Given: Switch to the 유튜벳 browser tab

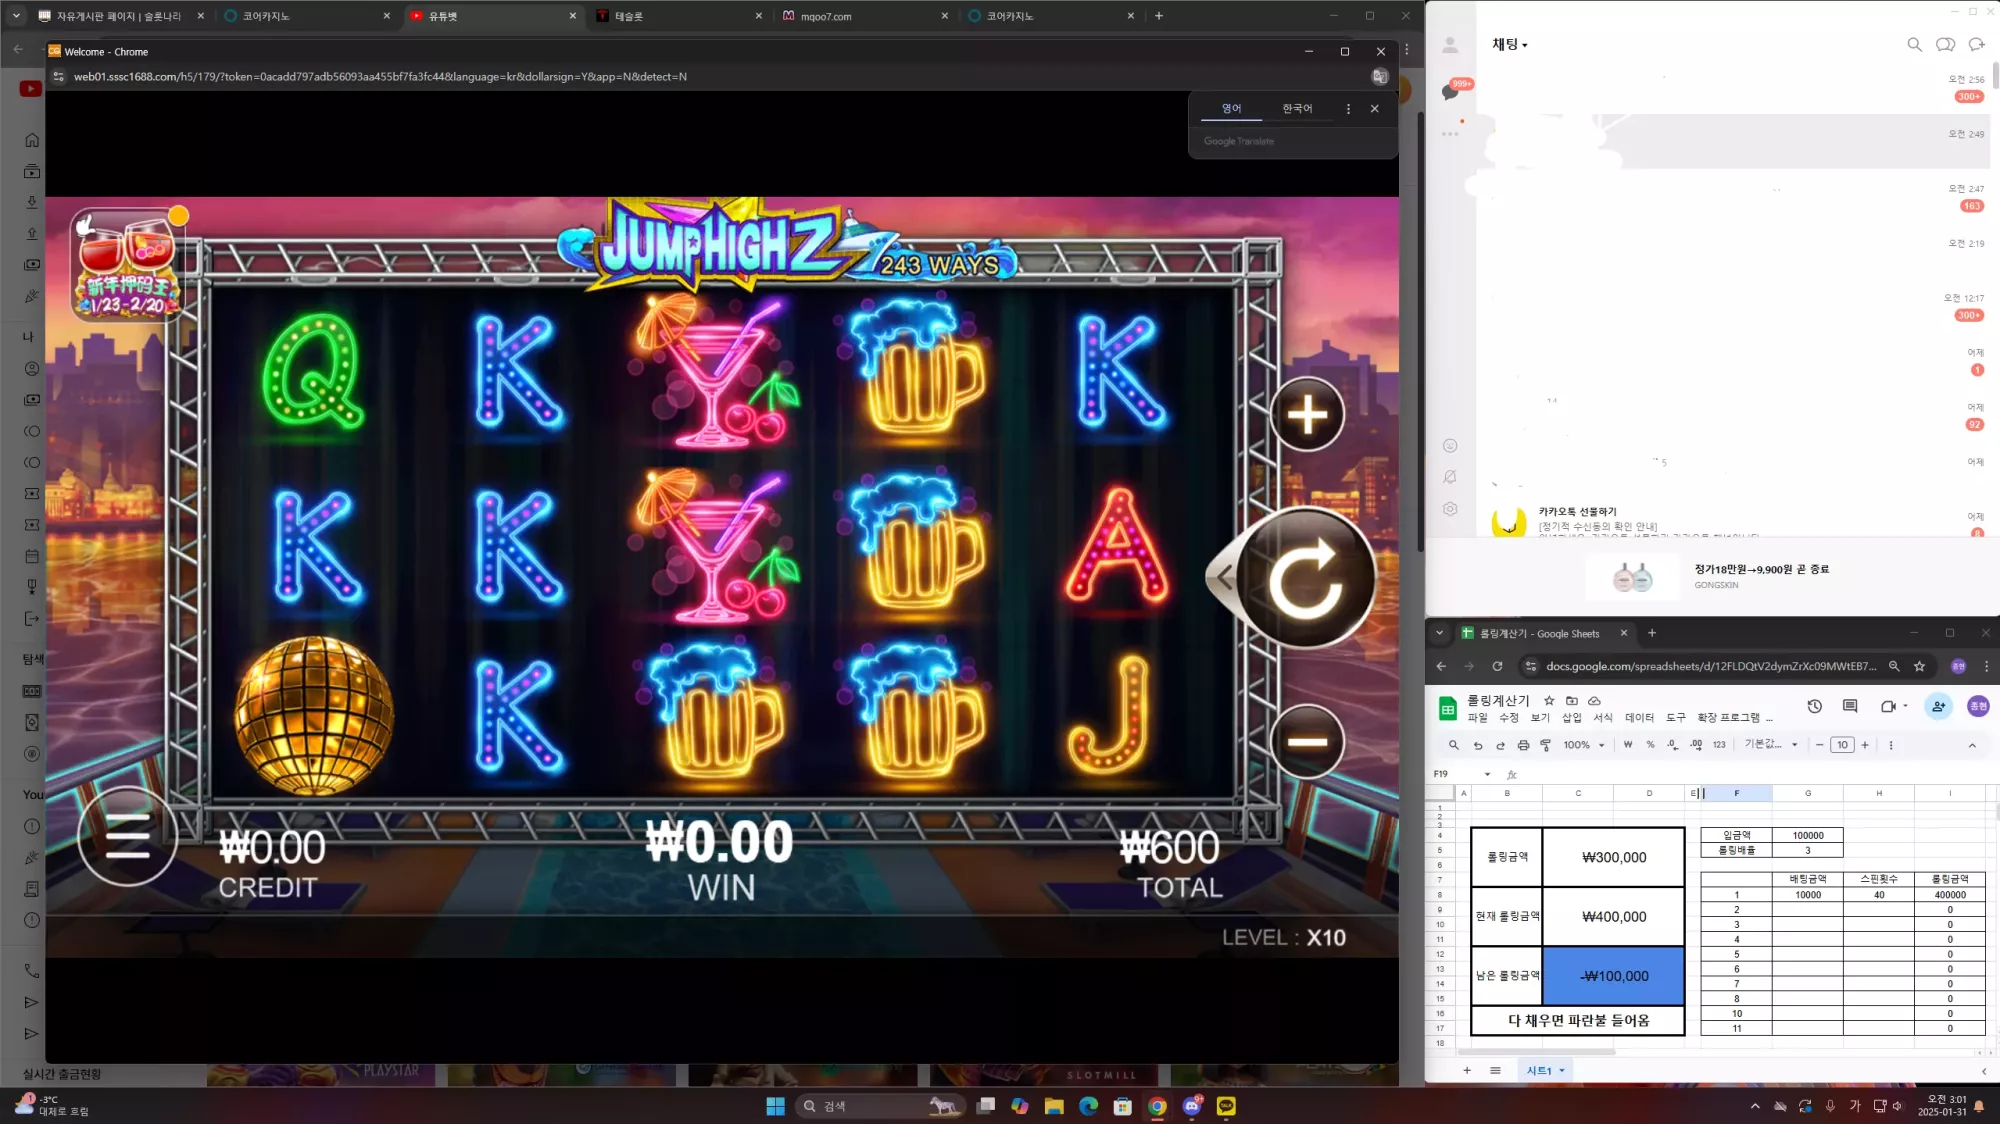Looking at the screenshot, I should pos(489,16).
